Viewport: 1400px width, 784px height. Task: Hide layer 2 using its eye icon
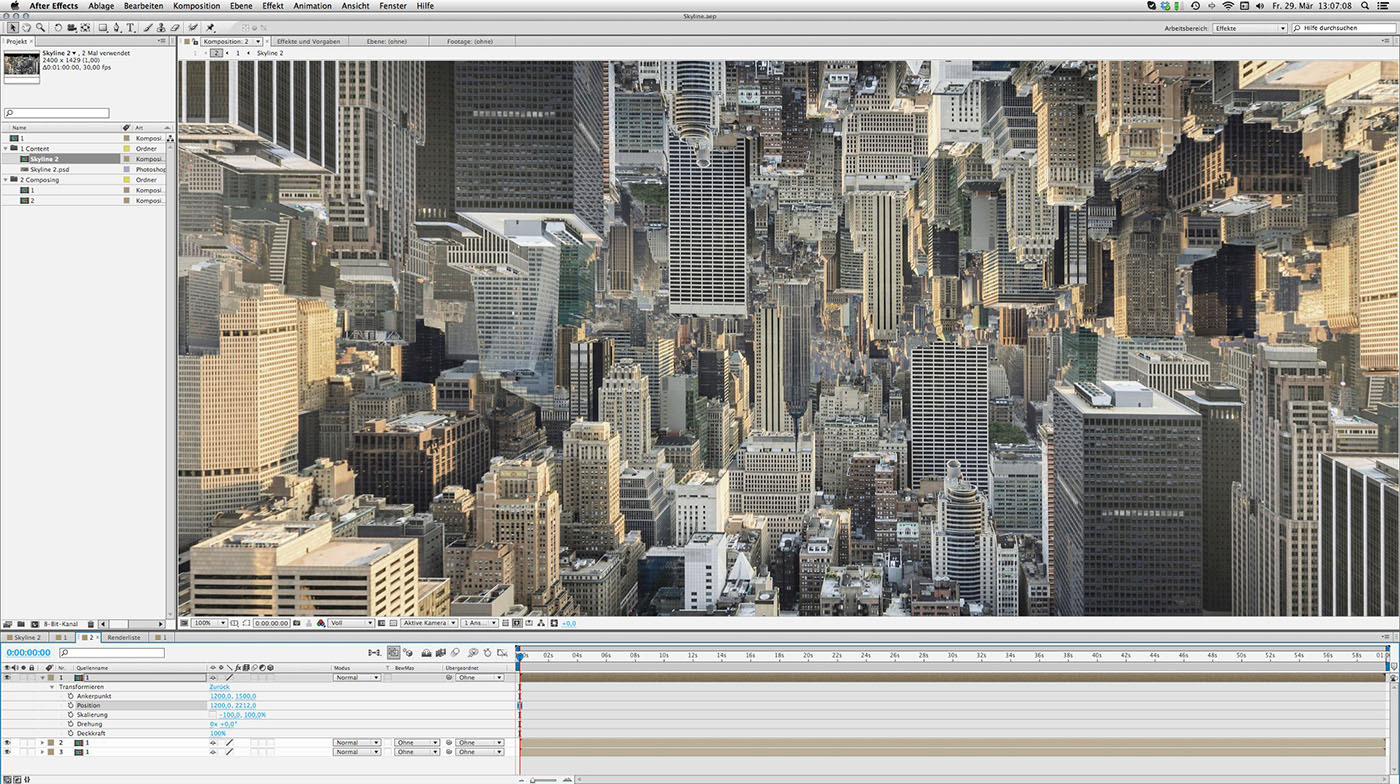click(x=7, y=743)
